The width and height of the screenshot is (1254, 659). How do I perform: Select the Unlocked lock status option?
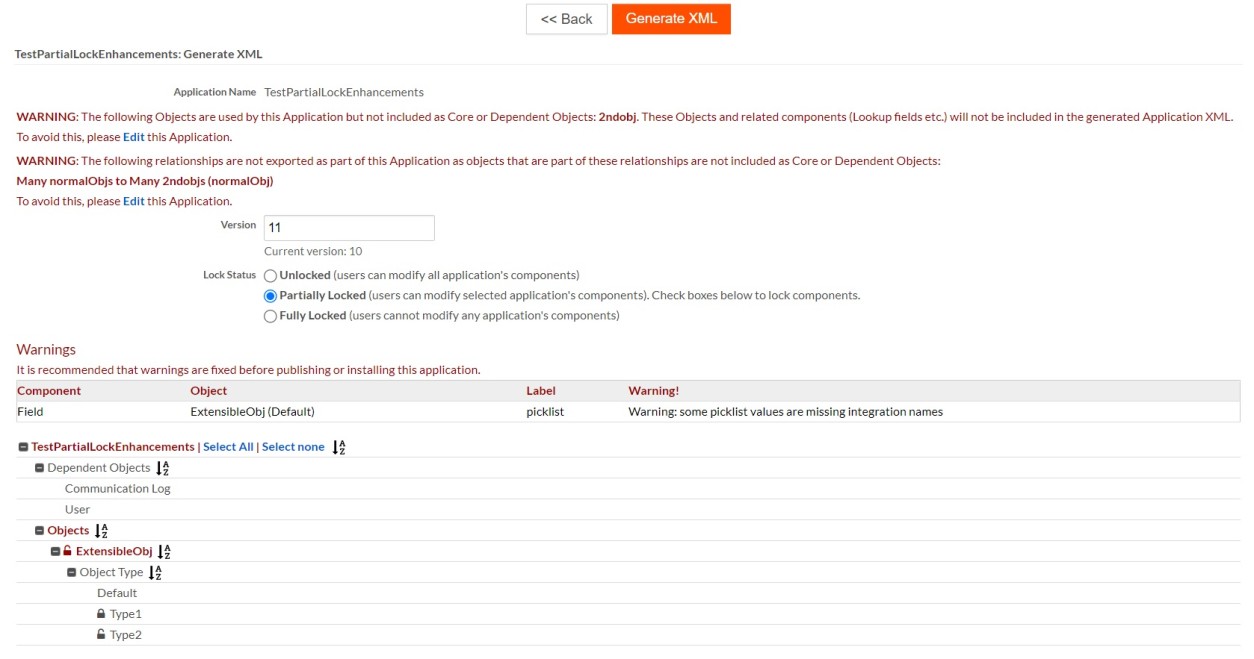tap(270, 275)
